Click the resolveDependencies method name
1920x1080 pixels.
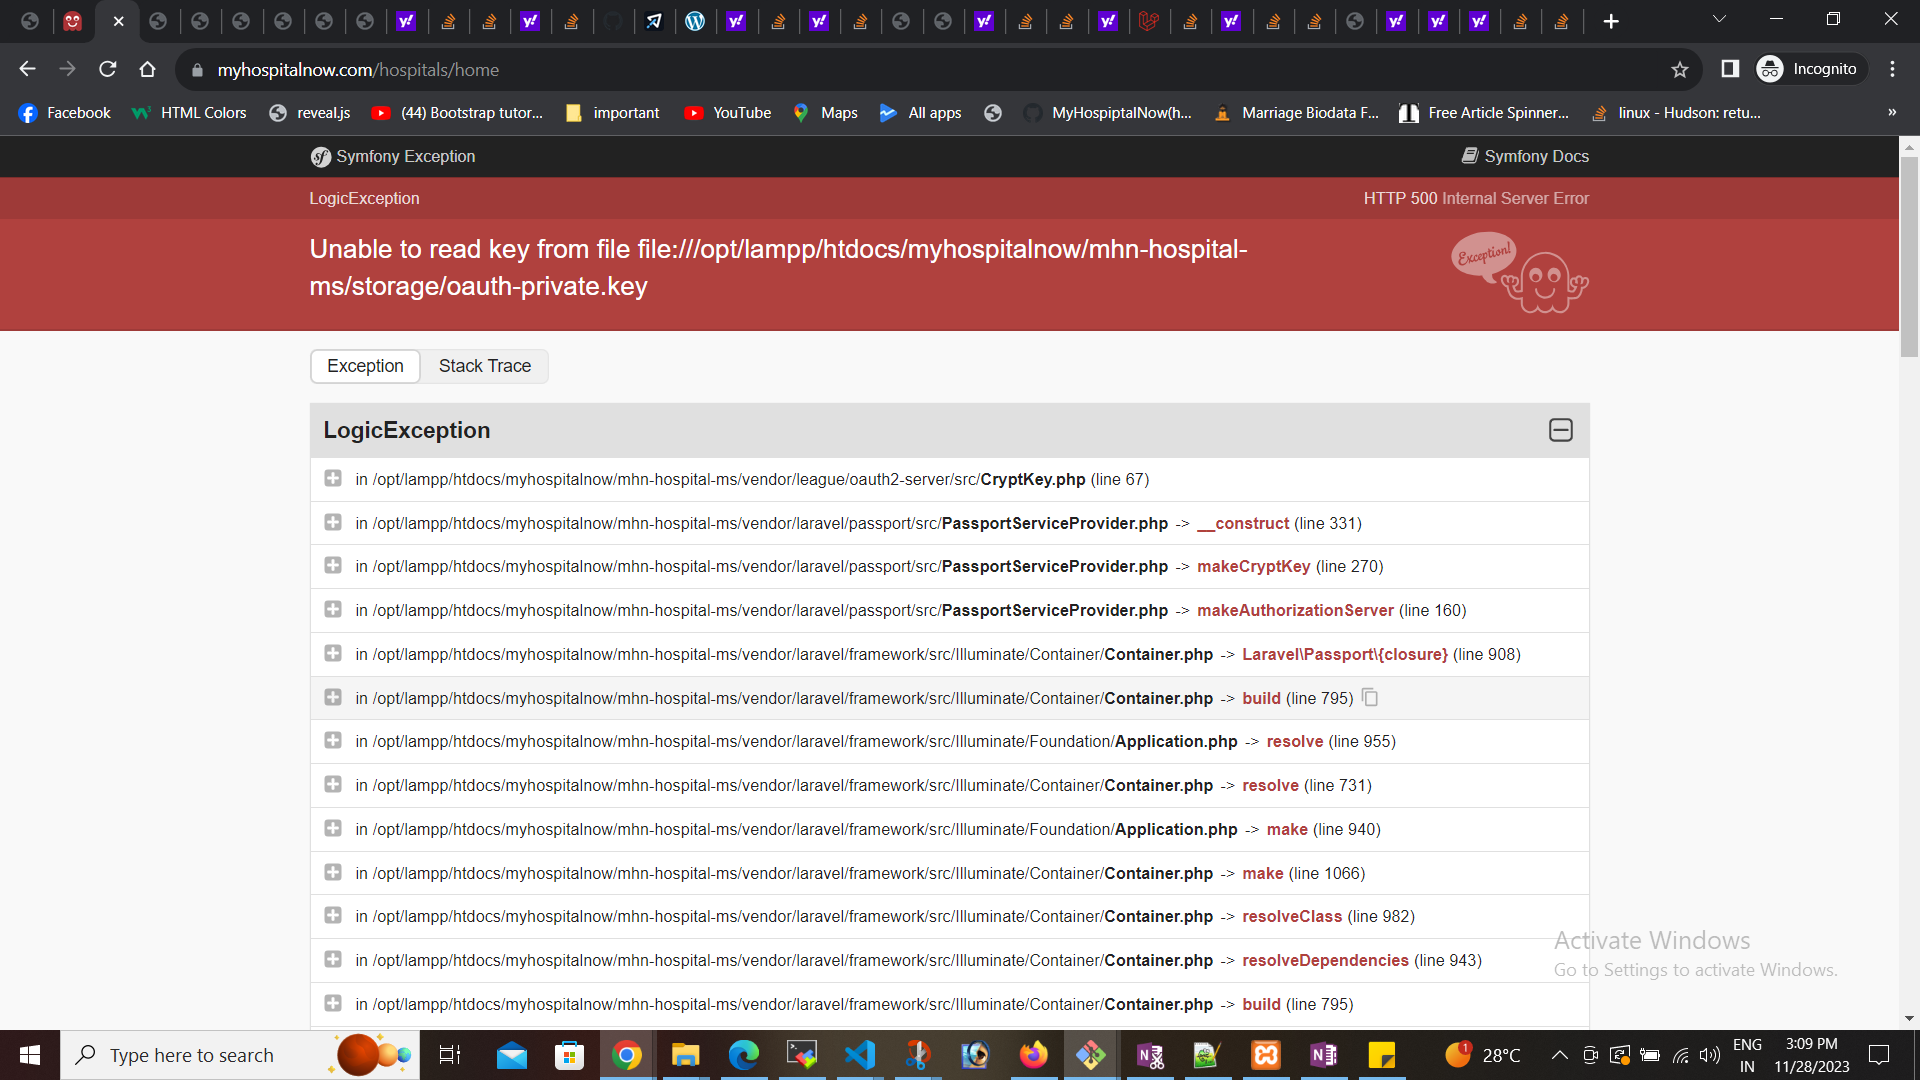click(x=1325, y=960)
